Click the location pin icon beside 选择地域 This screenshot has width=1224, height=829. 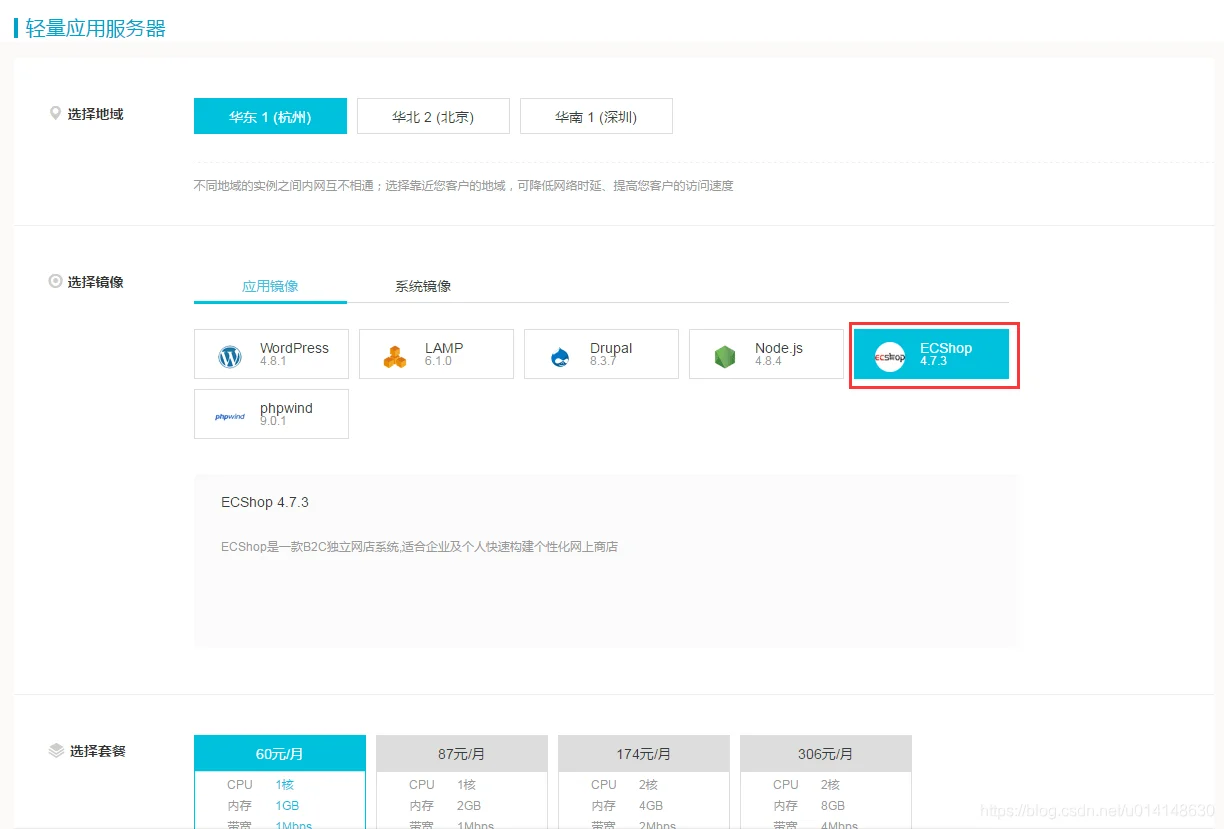[x=56, y=114]
